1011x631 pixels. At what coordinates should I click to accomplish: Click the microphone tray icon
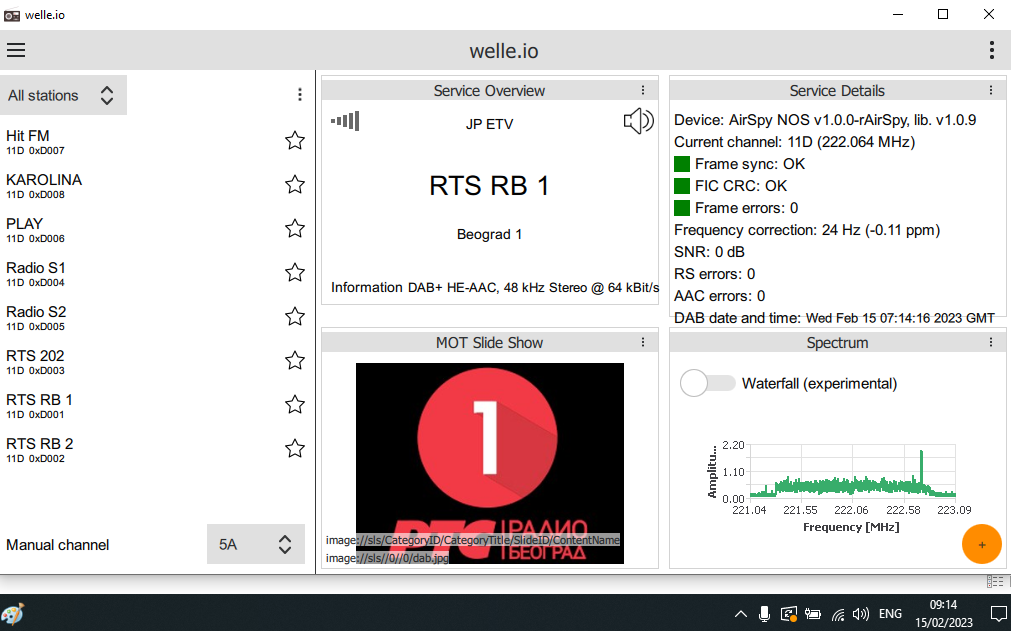coord(764,614)
